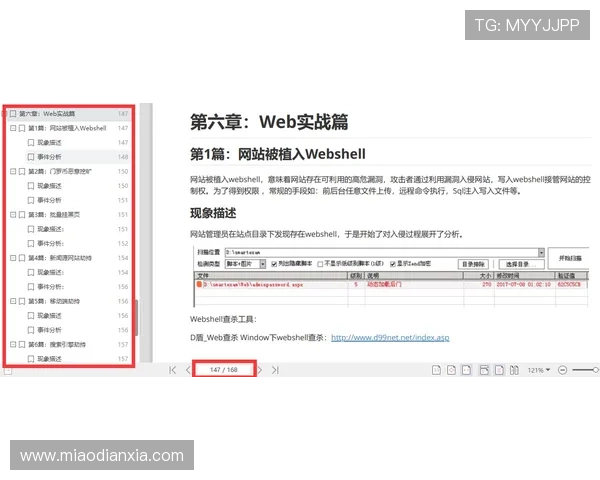
Task: Click the orange file icon of adminpassword.aspx
Action: point(199,284)
